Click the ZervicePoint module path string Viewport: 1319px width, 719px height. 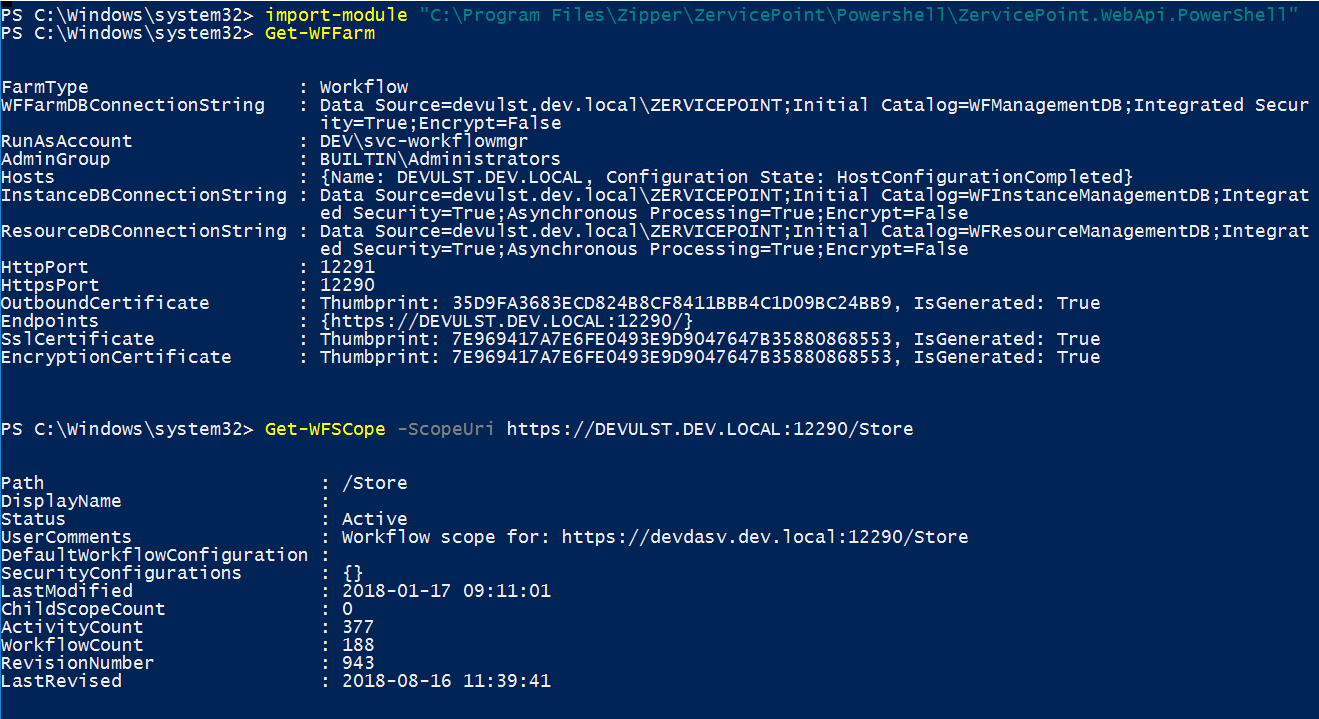click(x=858, y=15)
